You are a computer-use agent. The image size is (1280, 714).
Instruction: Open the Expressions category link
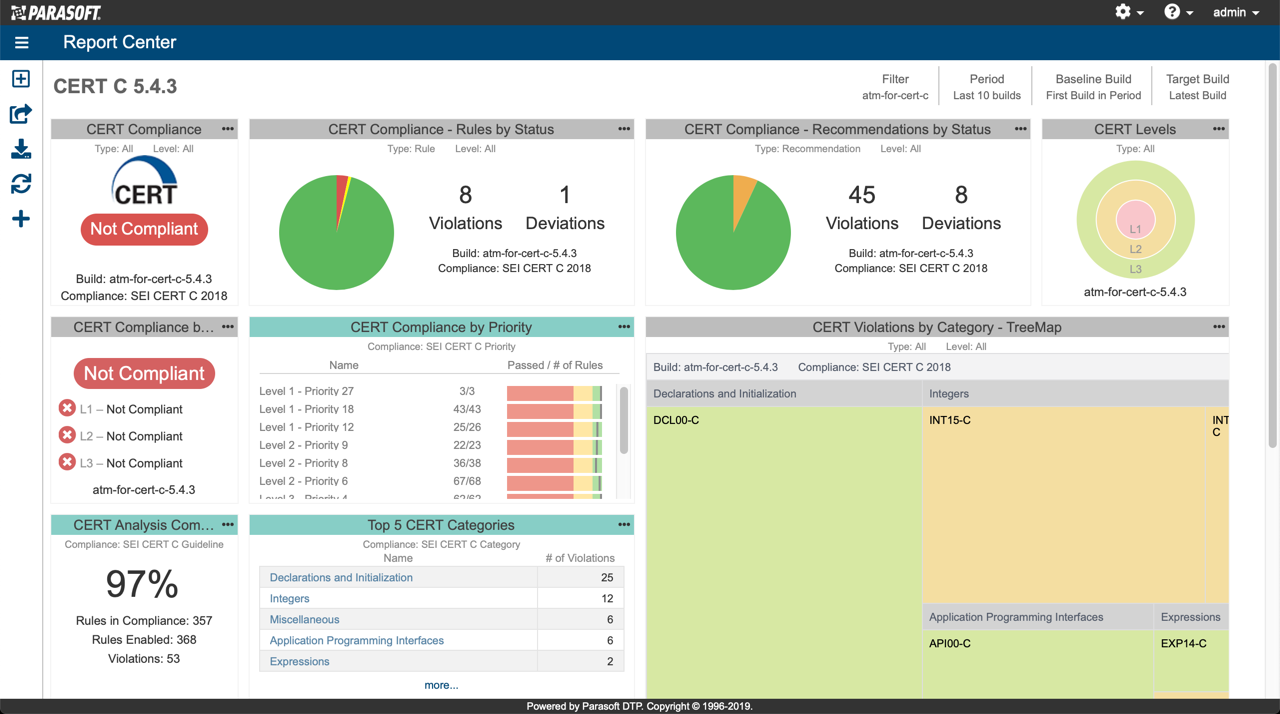coord(300,662)
